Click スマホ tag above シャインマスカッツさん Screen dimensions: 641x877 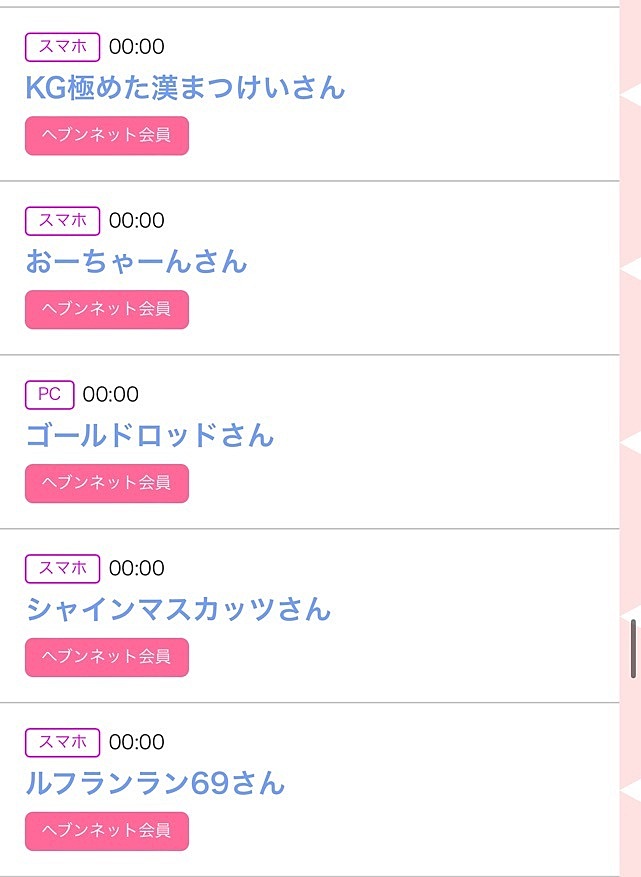click(x=63, y=569)
